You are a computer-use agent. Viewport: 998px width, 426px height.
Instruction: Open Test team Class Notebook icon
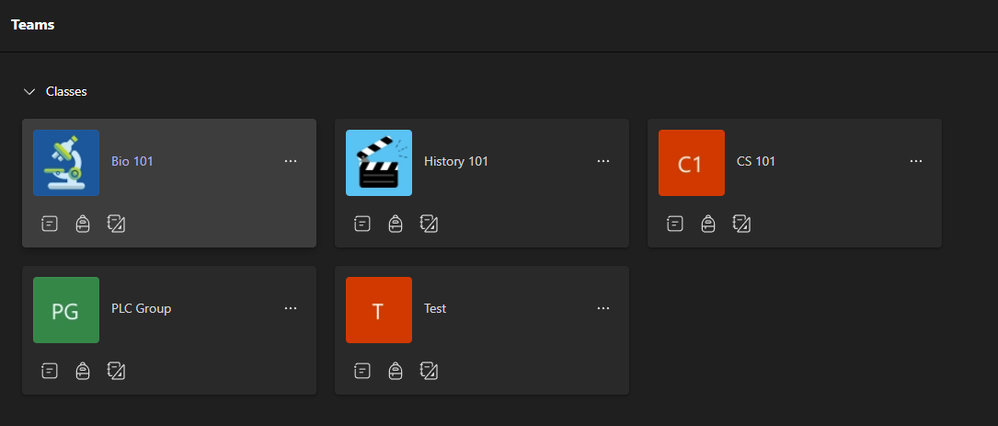pos(429,371)
